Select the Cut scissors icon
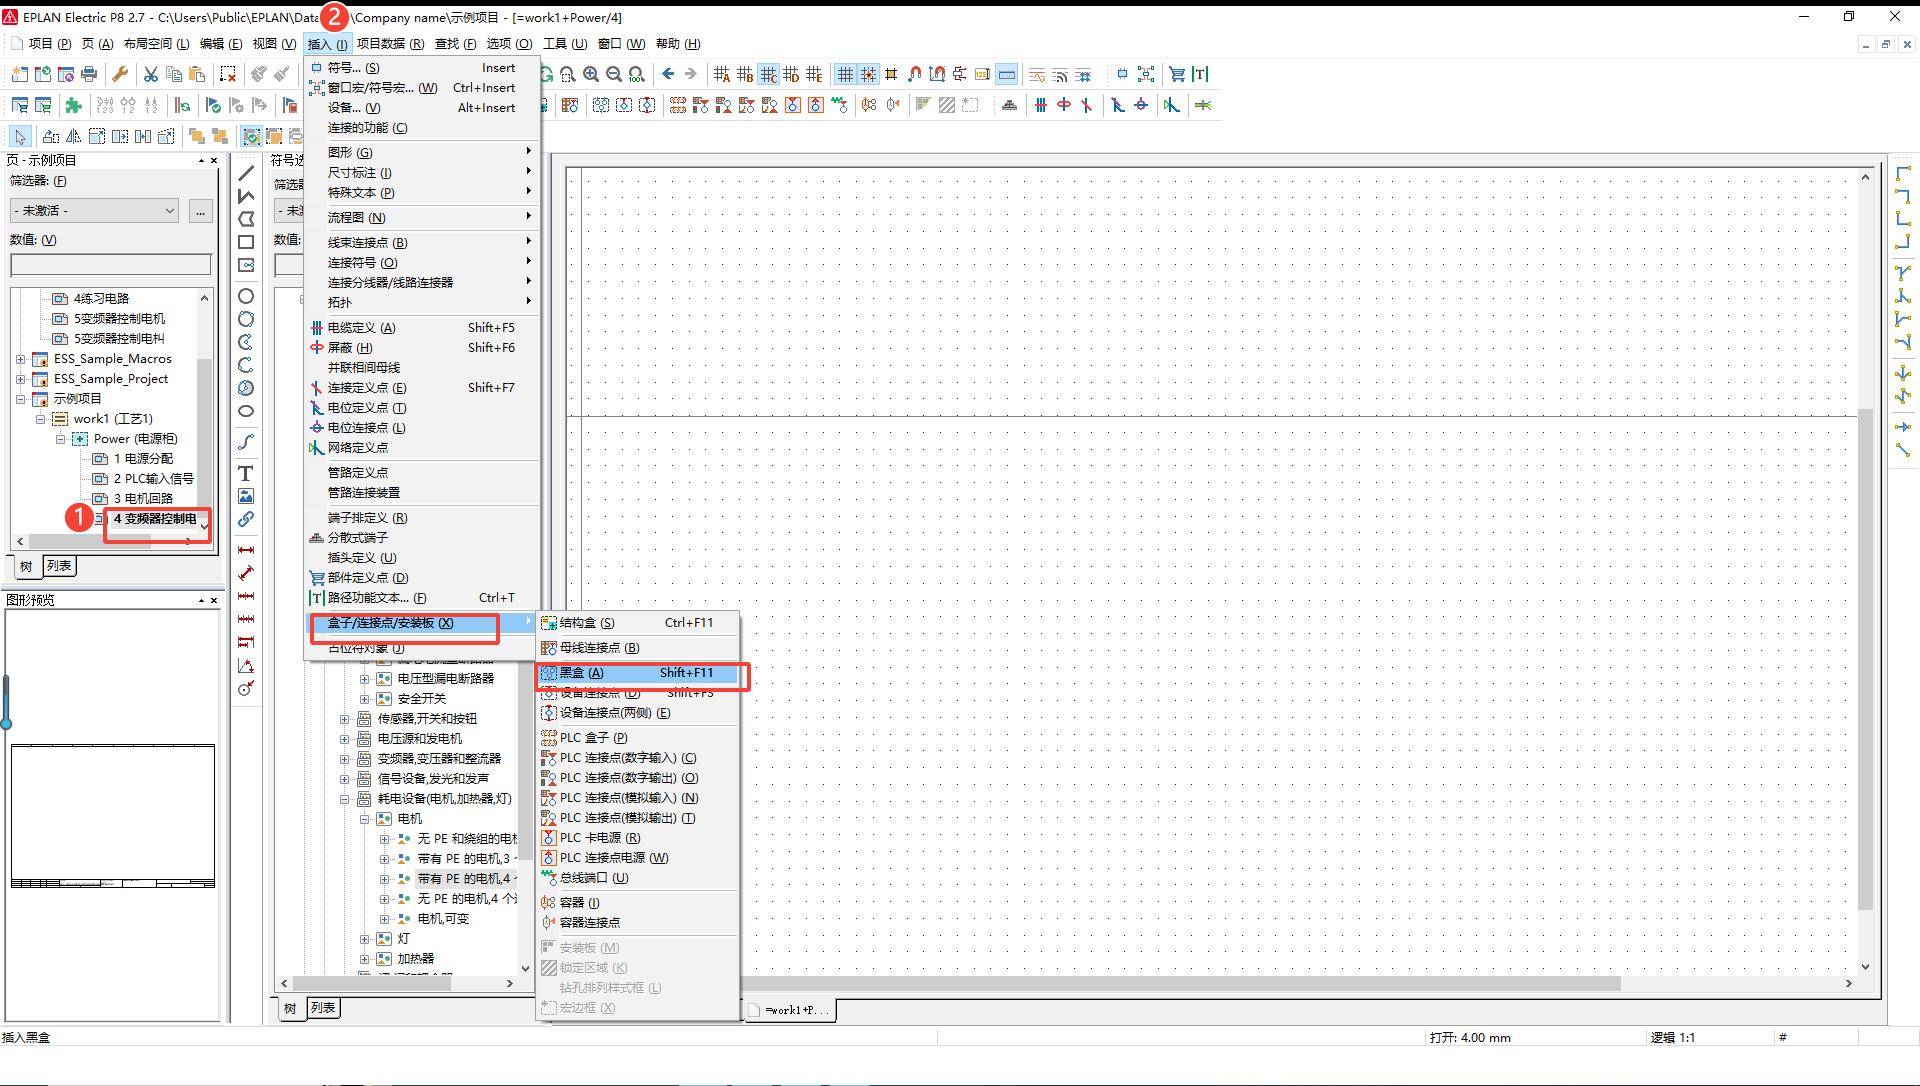The width and height of the screenshot is (1920, 1086). [150, 74]
